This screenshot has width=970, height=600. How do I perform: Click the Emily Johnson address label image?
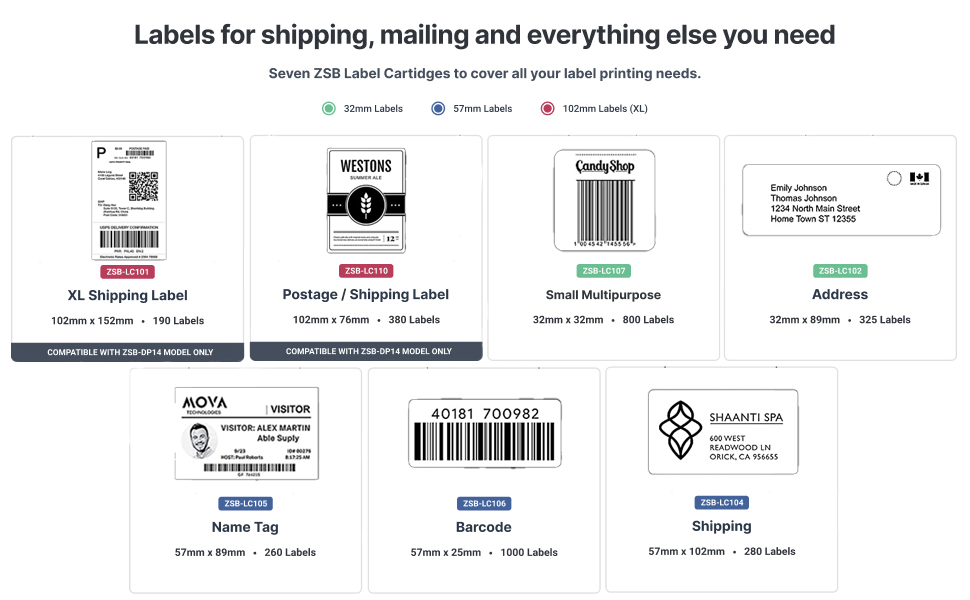tap(840, 200)
